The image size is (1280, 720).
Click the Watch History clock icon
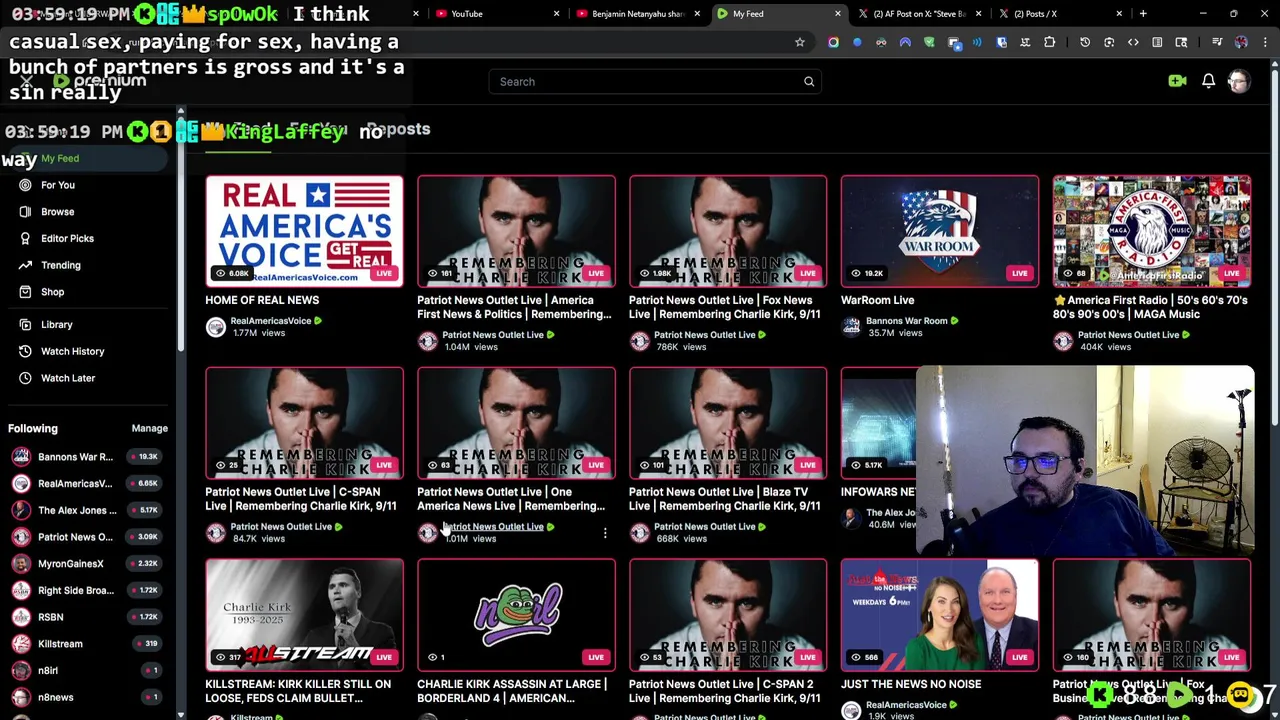pos(25,351)
